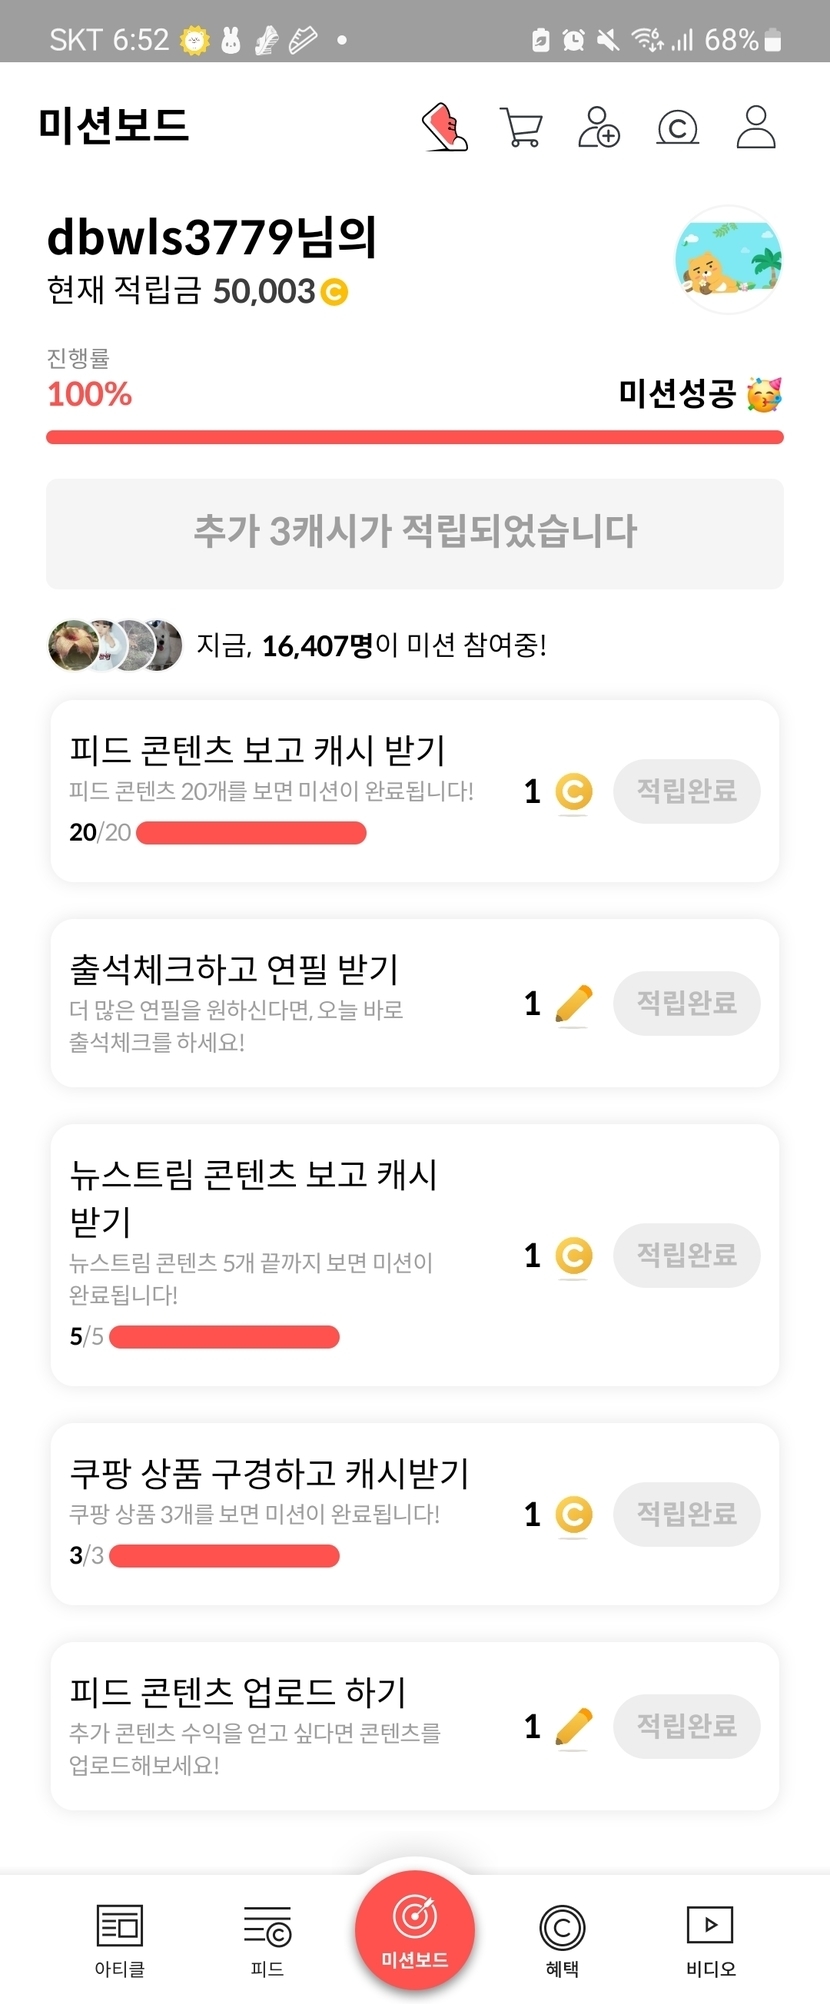Tap the profile avatar thumbnail
The width and height of the screenshot is (830, 2004).
coord(728,260)
